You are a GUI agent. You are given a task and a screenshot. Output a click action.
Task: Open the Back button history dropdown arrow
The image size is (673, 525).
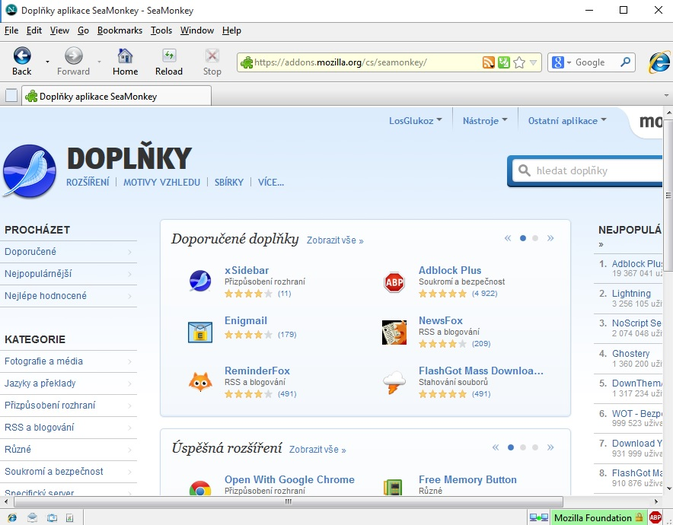[47, 62]
